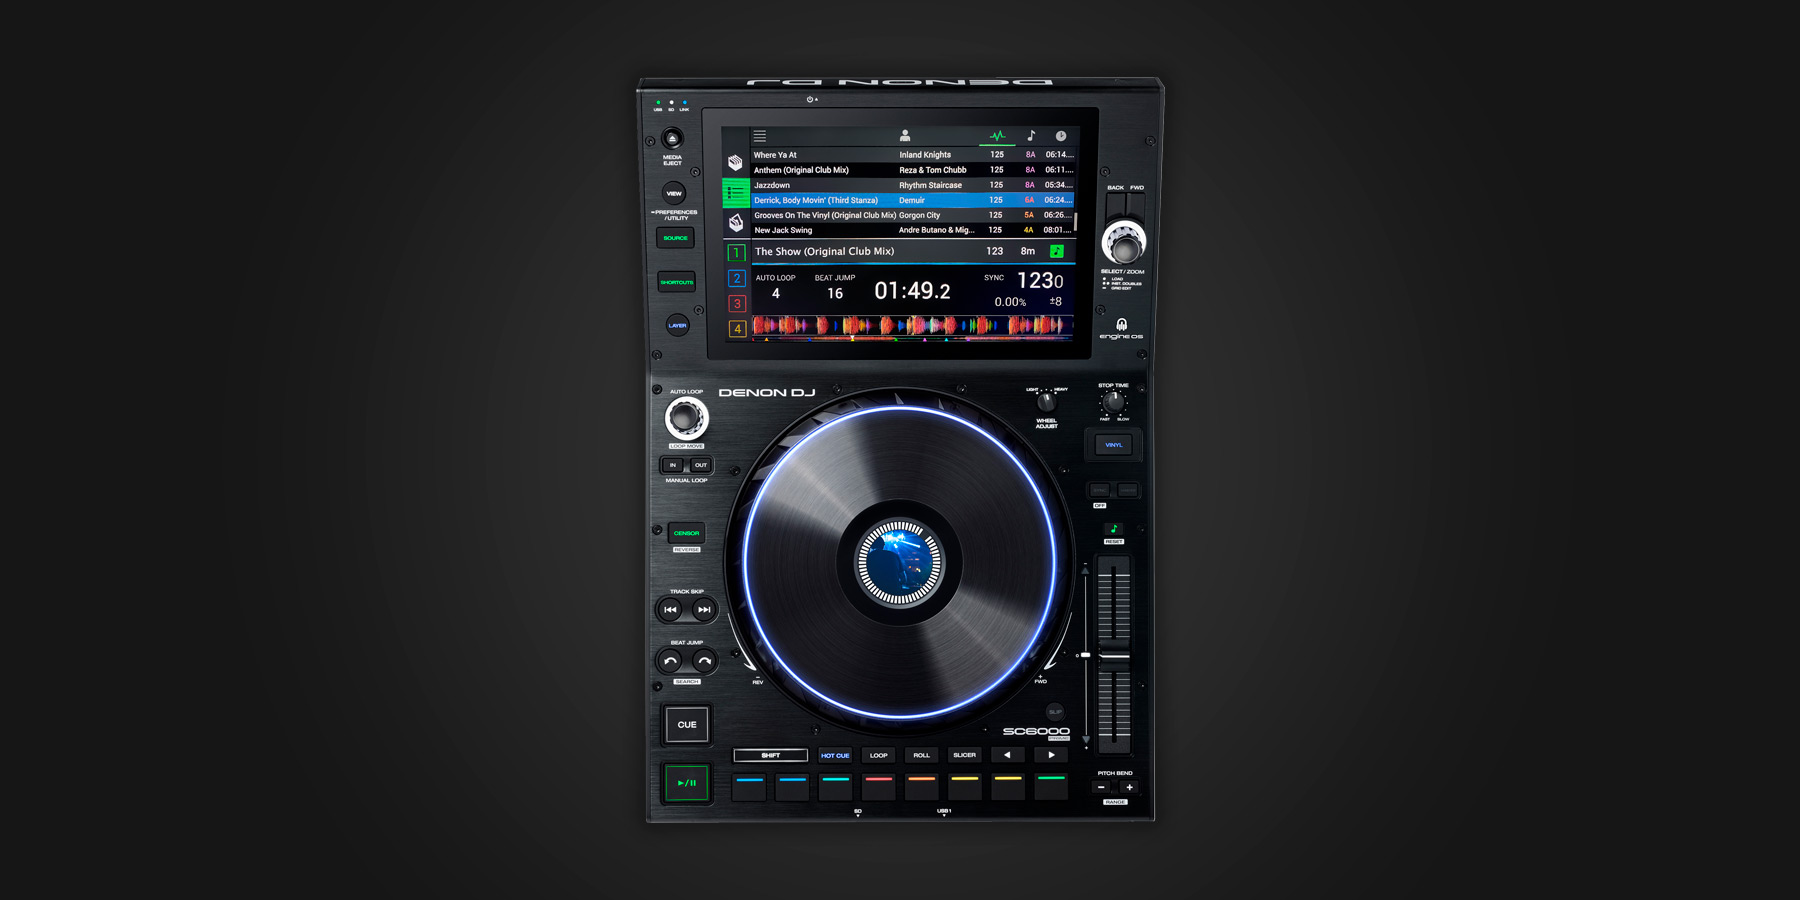1800x900 pixels.
Task: Select the 'New Jack Swing' track row
Action: click(x=913, y=230)
